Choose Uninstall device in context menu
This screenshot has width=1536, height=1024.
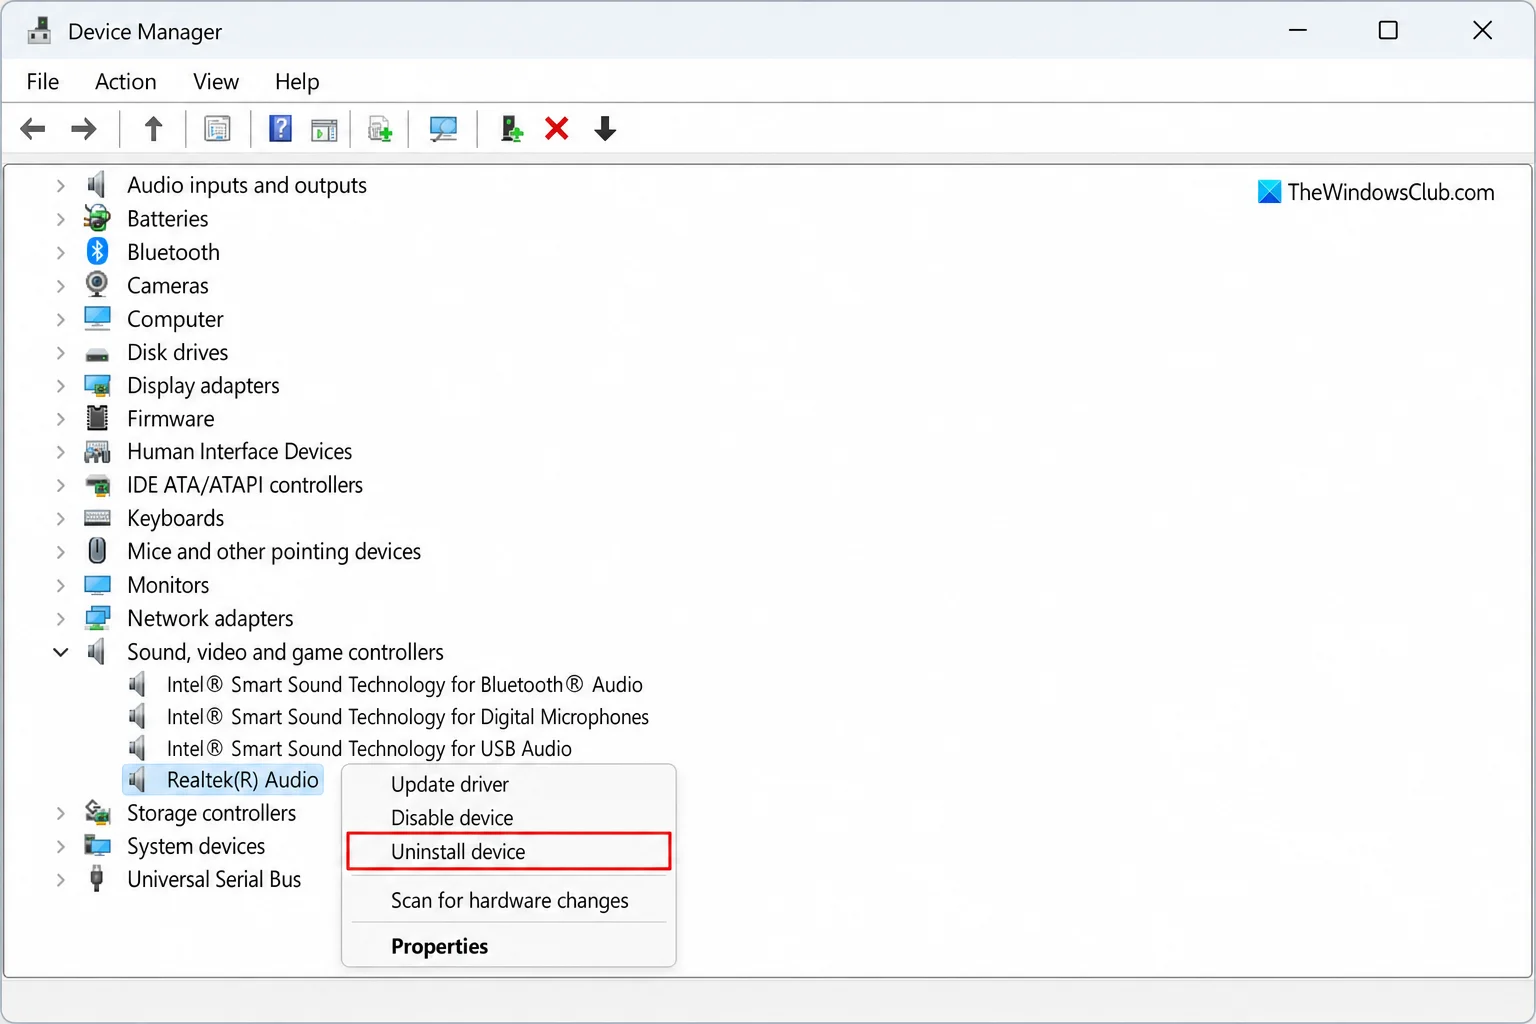coord(508,851)
